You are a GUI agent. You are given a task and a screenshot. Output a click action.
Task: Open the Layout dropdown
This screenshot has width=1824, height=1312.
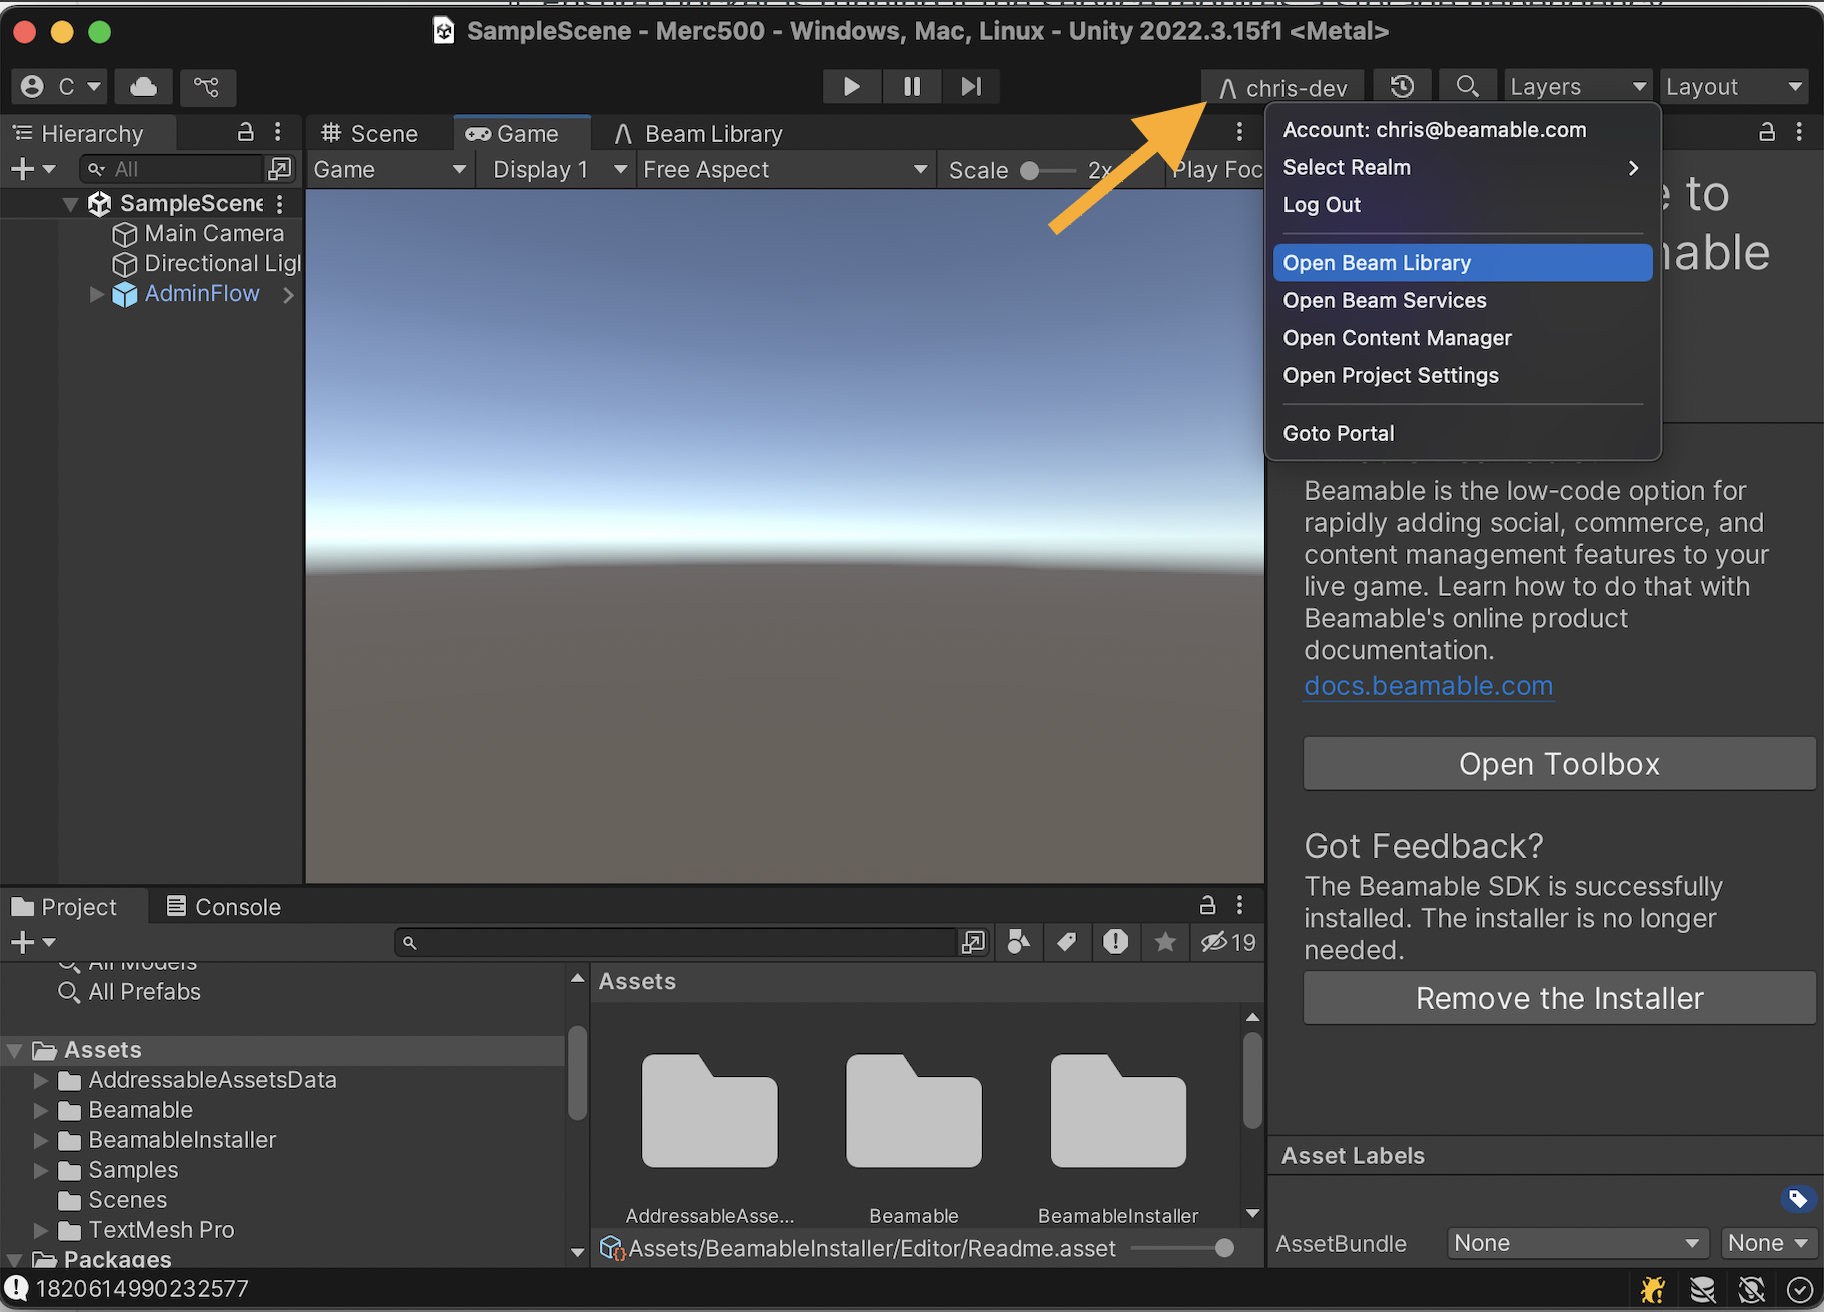point(1734,87)
